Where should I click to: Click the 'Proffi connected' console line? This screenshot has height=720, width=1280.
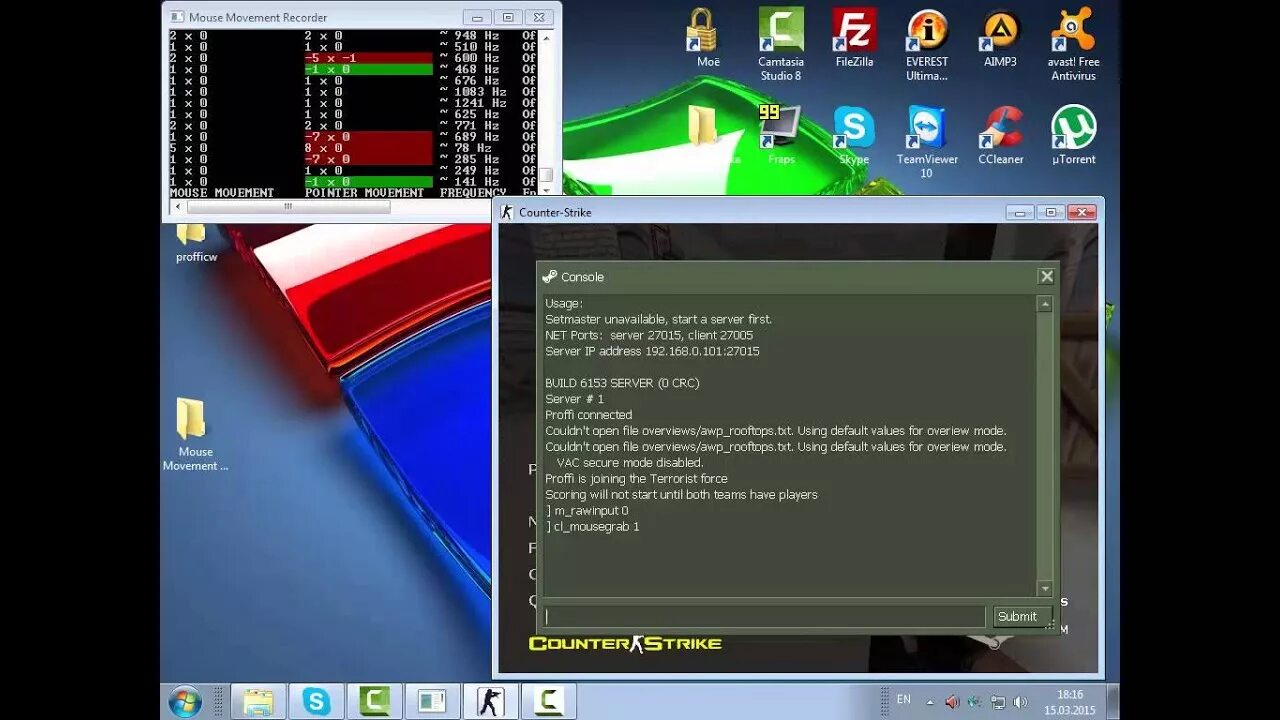pyautogui.click(x=588, y=415)
